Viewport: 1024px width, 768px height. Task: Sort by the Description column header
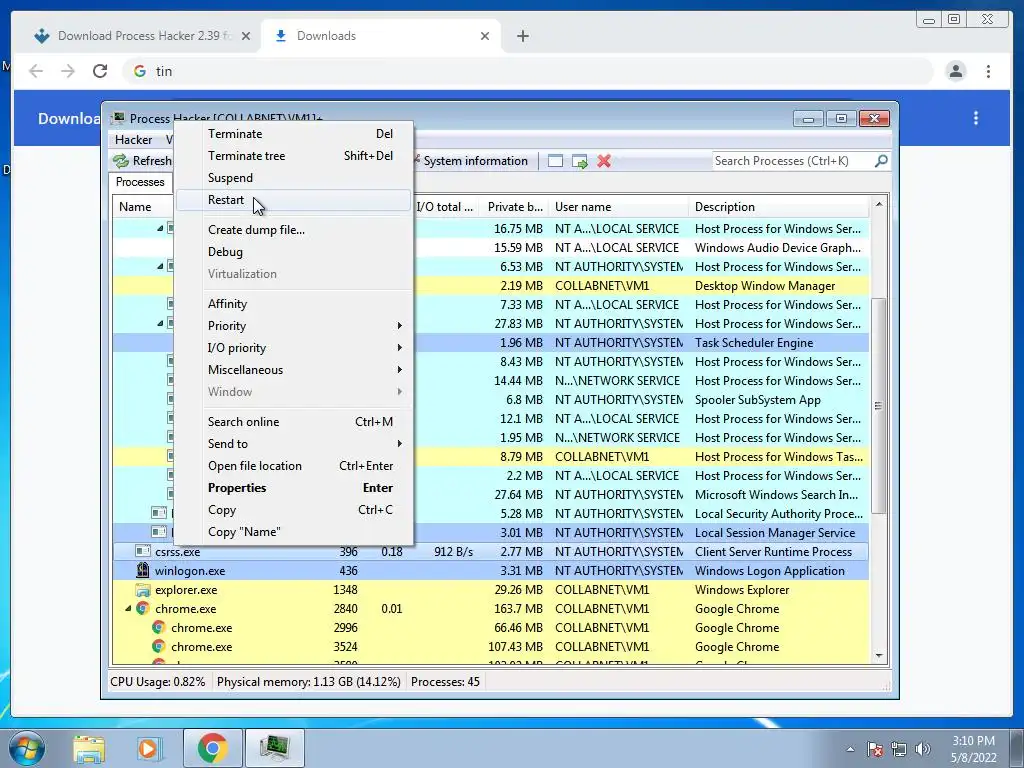click(779, 207)
